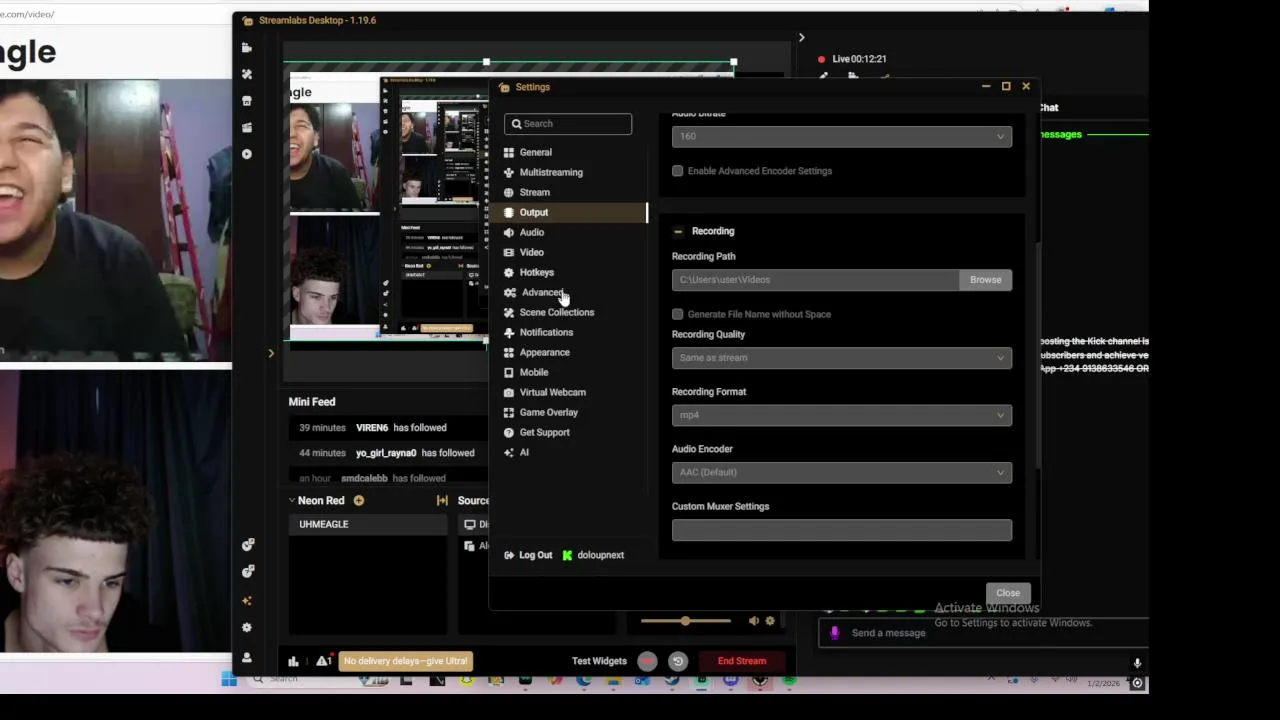Click the Game Overlay icon in settings list
Image resolution: width=1280 pixels, height=720 pixels.
(509, 412)
